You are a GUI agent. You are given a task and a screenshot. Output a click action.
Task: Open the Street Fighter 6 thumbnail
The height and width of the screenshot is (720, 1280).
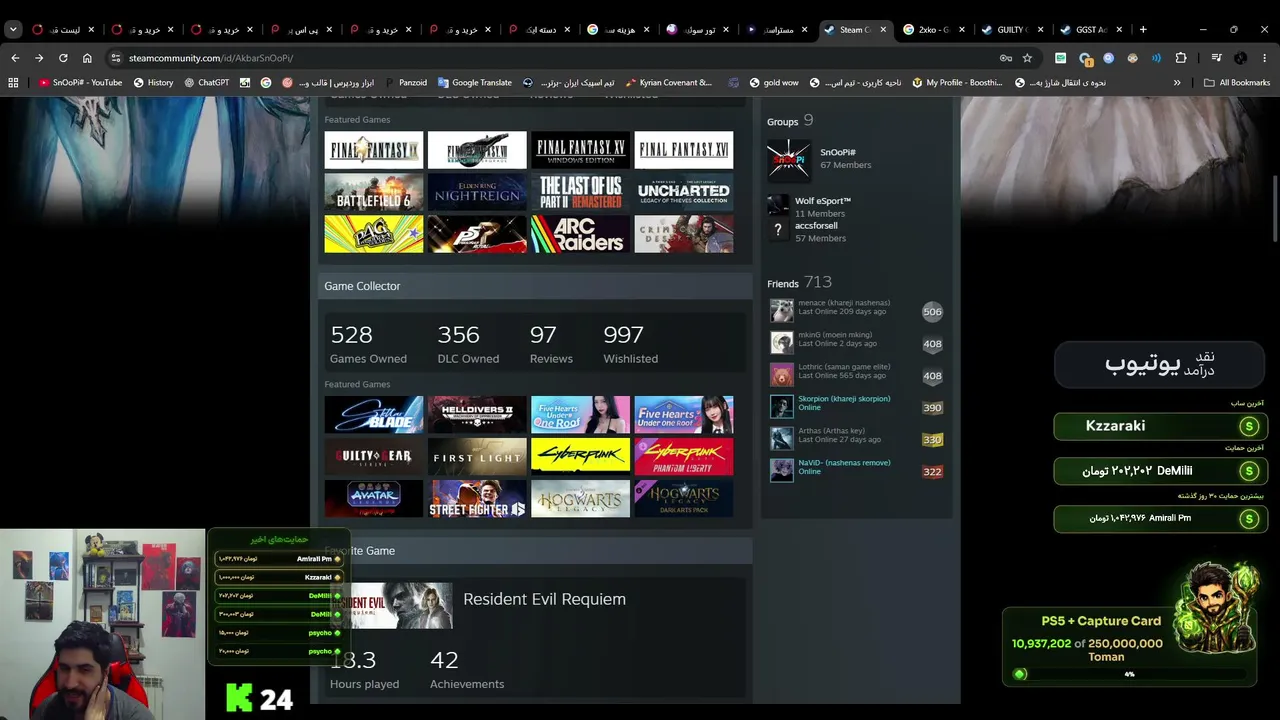477,499
